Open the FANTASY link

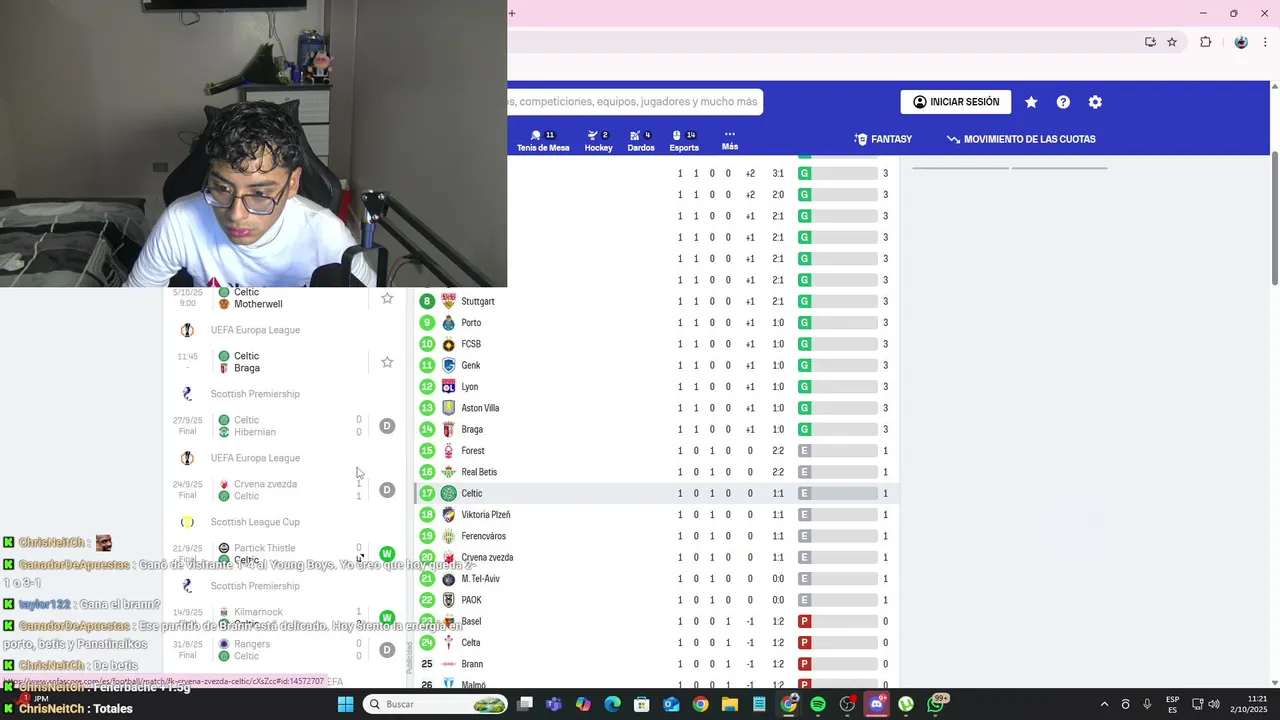coord(883,139)
